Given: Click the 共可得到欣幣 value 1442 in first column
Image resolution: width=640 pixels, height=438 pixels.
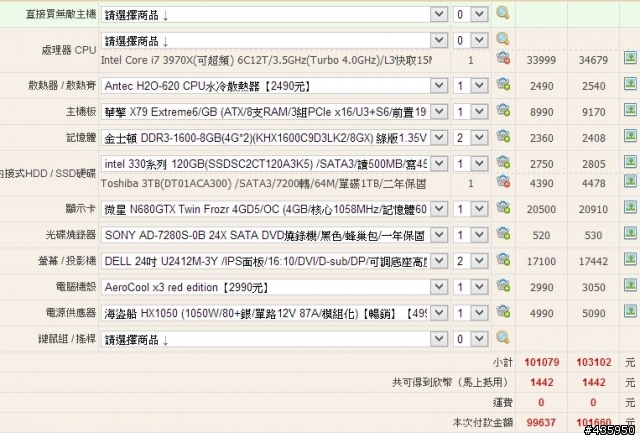Looking at the screenshot, I should click(542, 382).
